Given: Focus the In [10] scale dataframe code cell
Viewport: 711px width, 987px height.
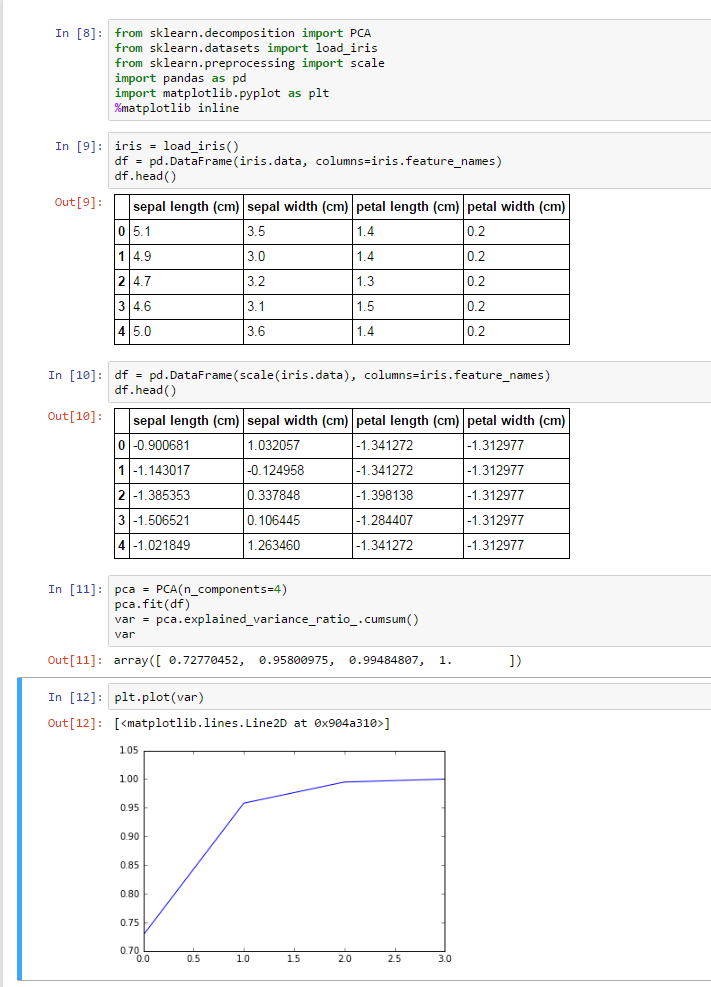Looking at the screenshot, I should 410,382.
